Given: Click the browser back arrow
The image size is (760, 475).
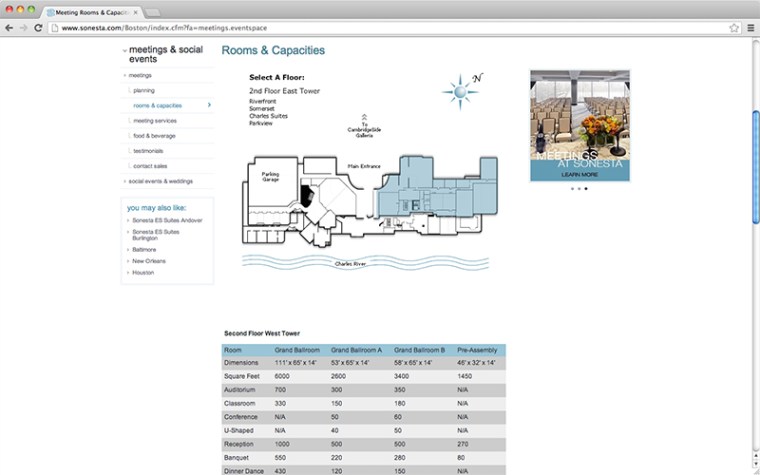Looking at the screenshot, I should click(x=9, y=28).
